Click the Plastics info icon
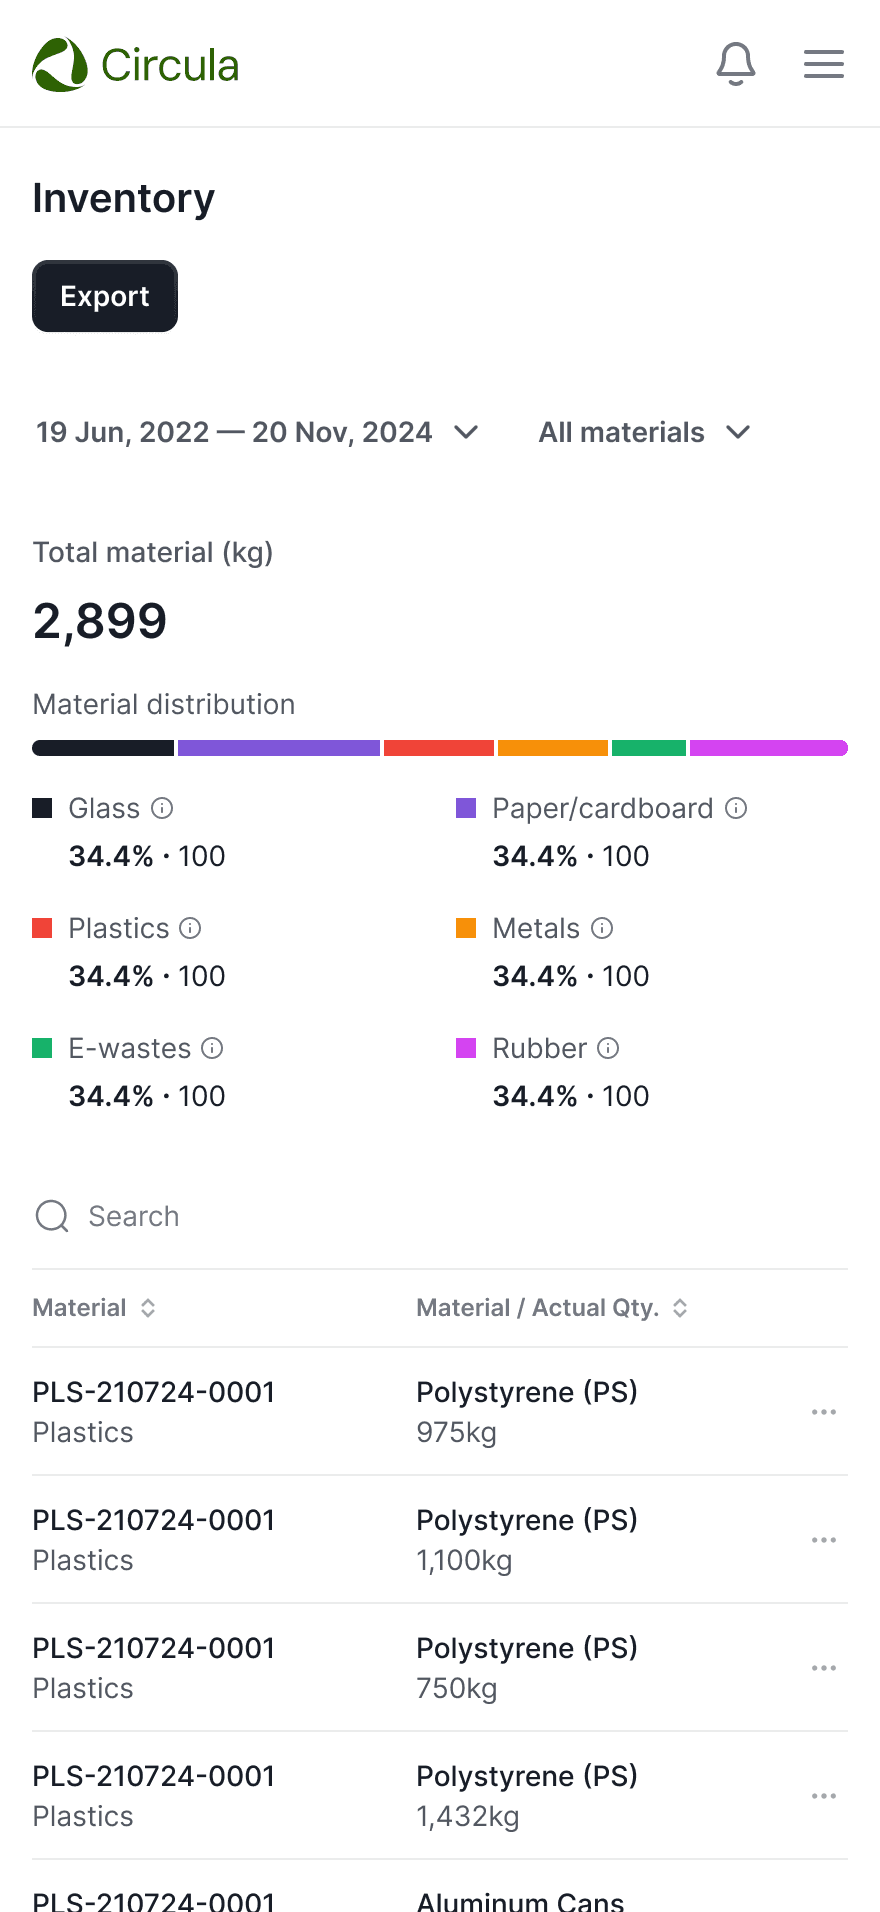 [x=190, y=928]
